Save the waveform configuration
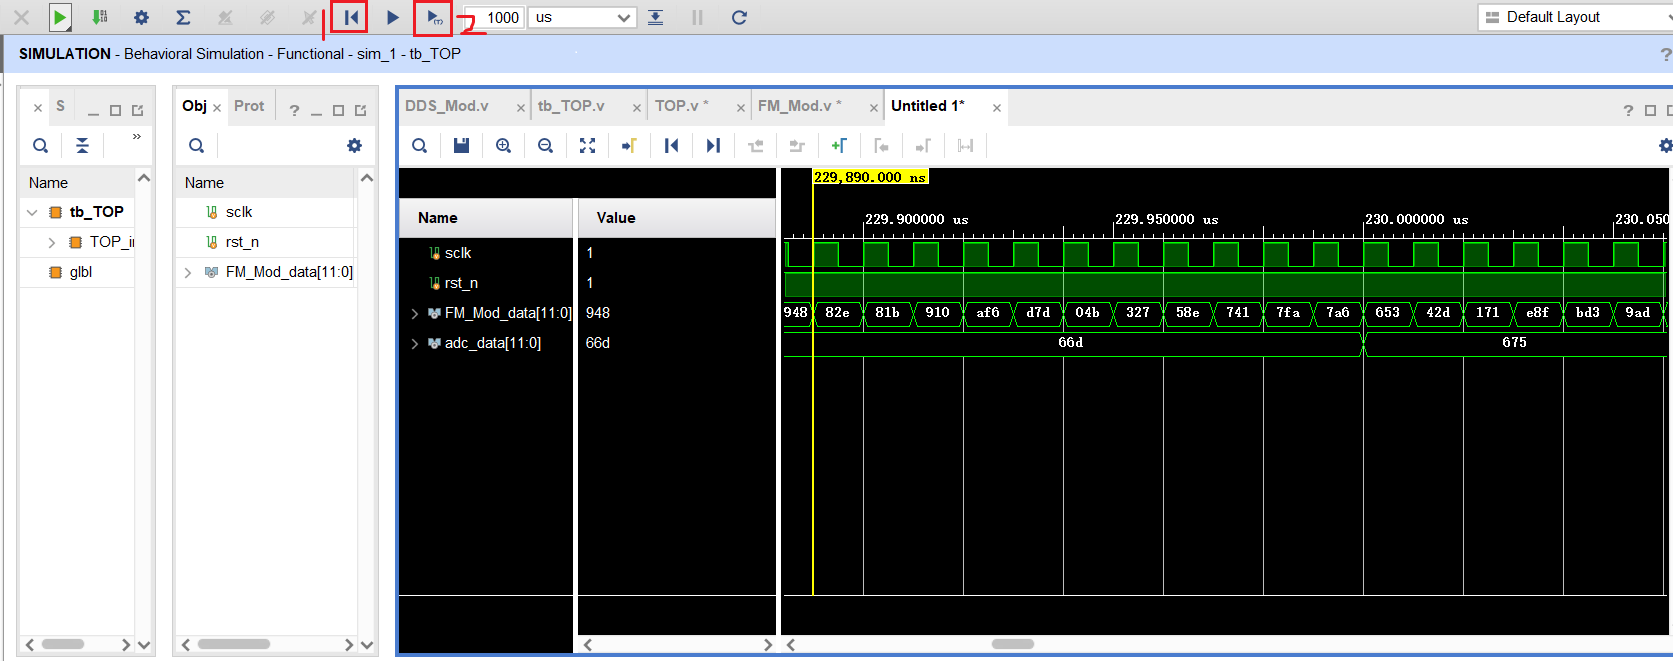 pyautogui.click(x=461, y=146)
